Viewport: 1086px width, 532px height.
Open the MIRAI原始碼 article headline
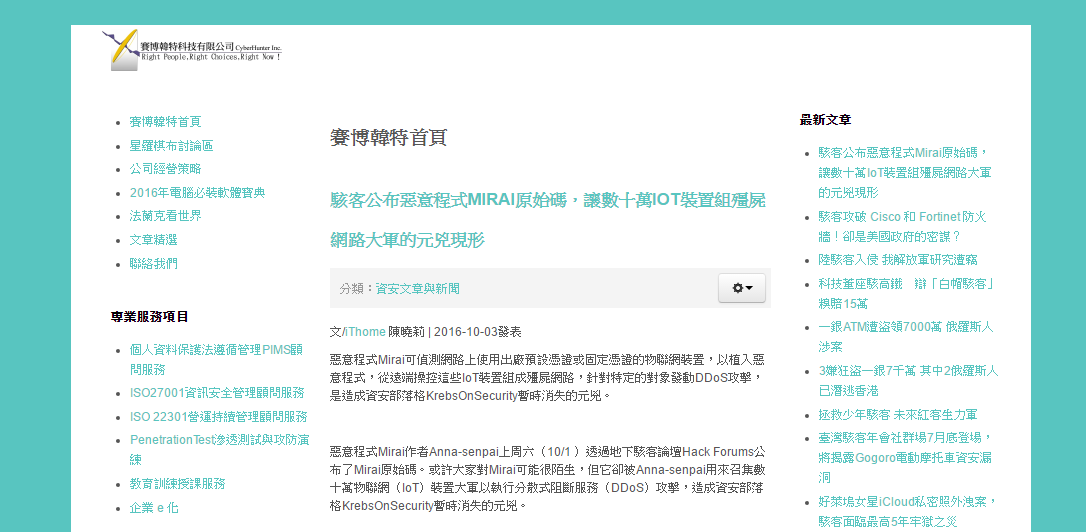pos(548,220)
